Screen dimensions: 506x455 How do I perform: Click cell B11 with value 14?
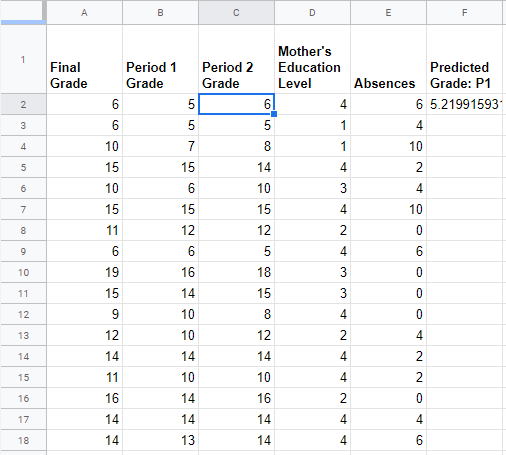[160, 293]
